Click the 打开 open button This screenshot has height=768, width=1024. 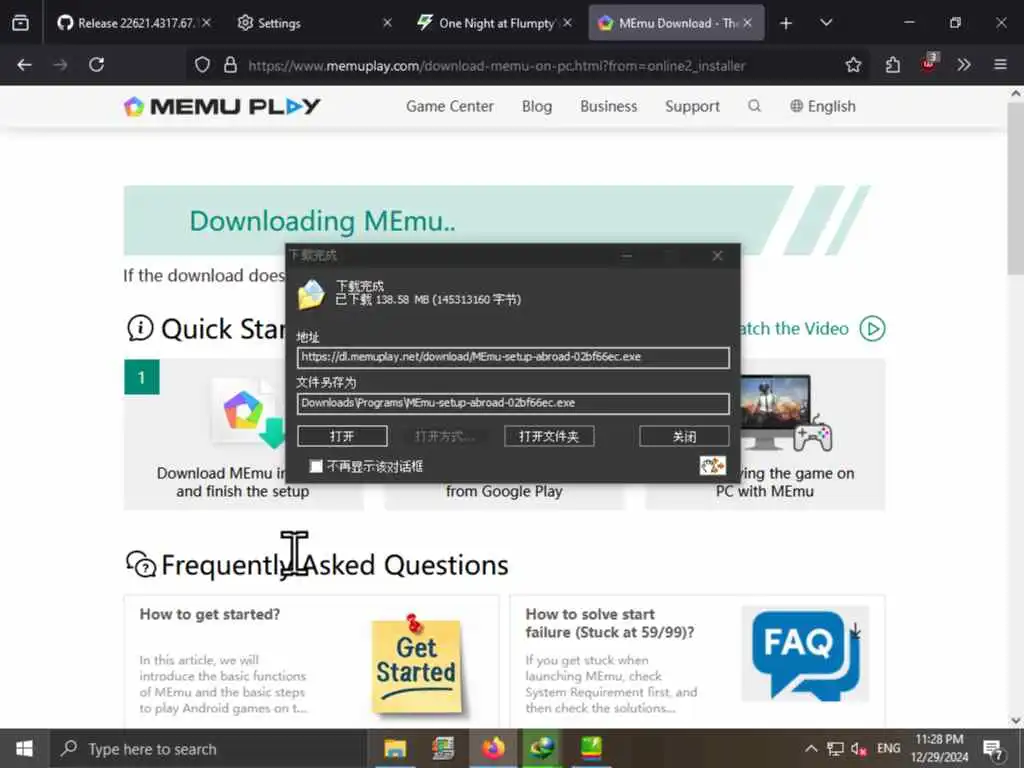(x=342, y=436)
